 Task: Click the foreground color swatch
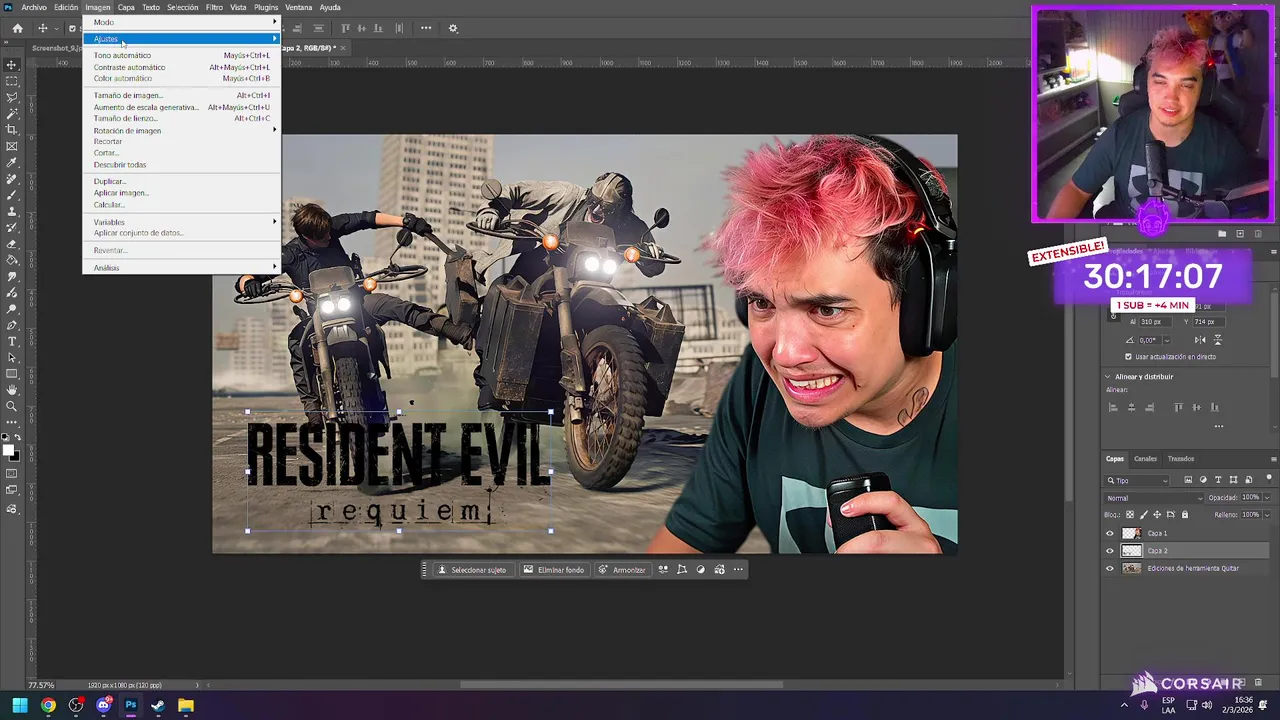tap(9, 451)
